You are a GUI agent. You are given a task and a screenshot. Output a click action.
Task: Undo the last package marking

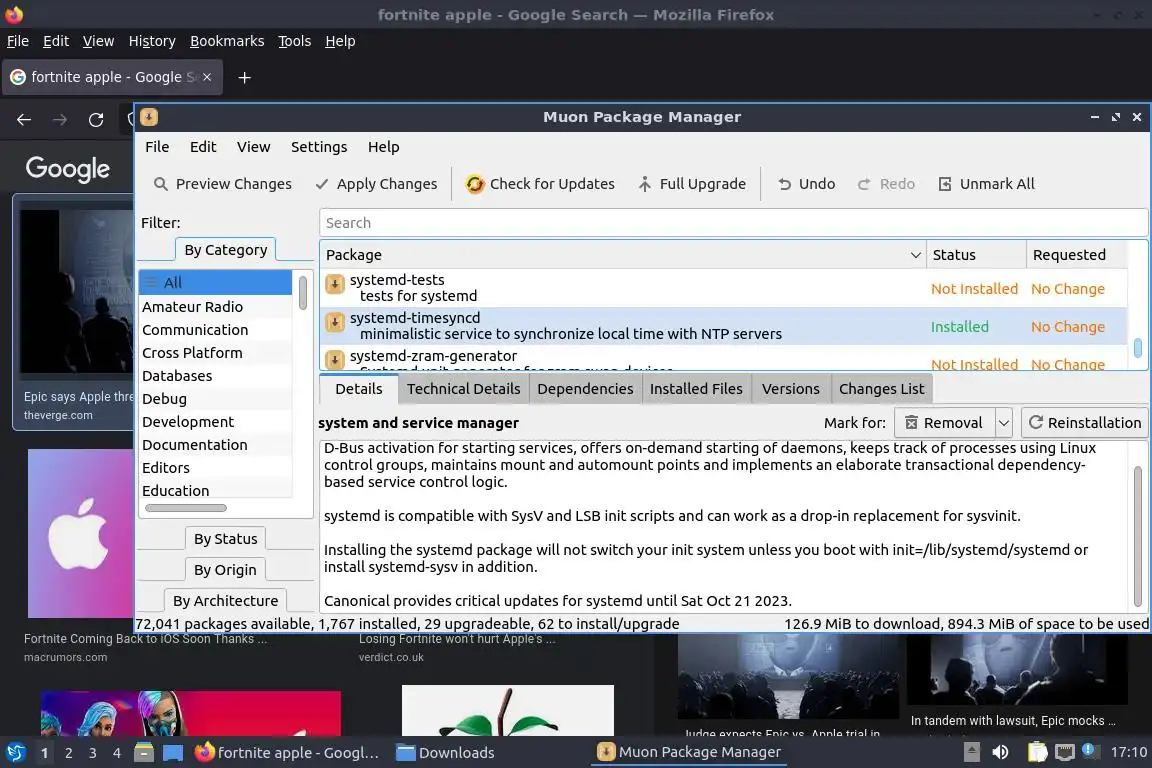(x=806, y=184)
